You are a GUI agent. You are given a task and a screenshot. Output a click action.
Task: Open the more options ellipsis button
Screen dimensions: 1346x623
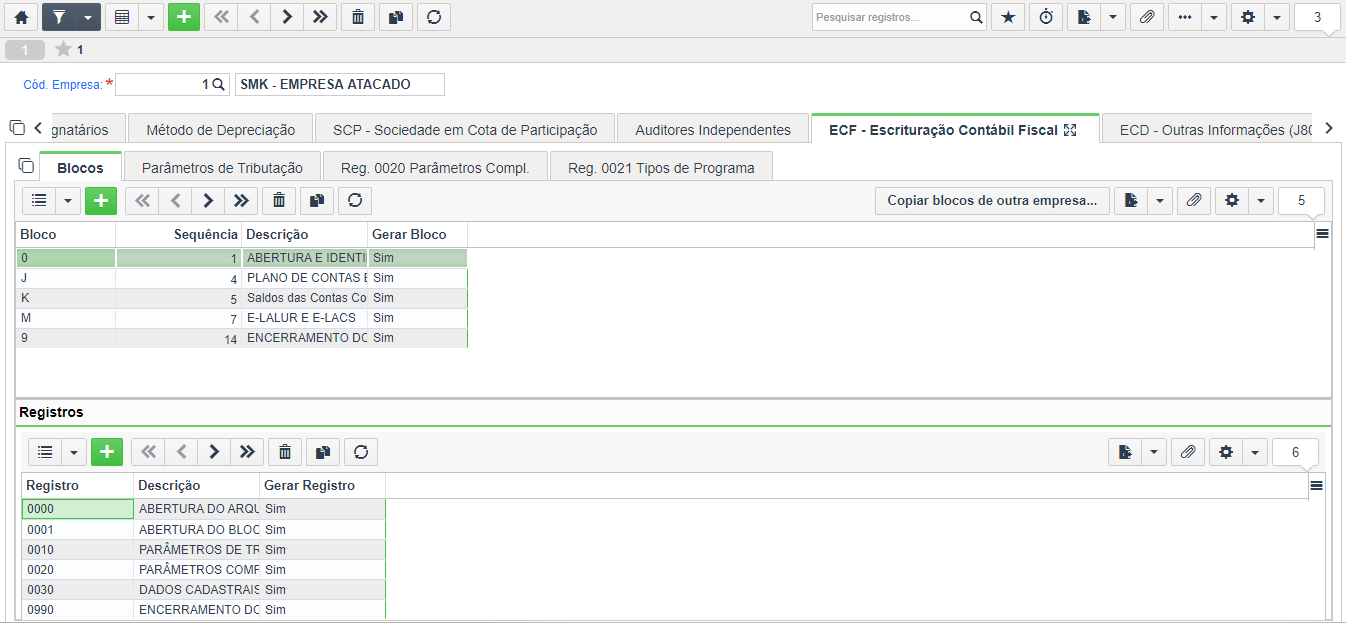(x=1186, y=17)
